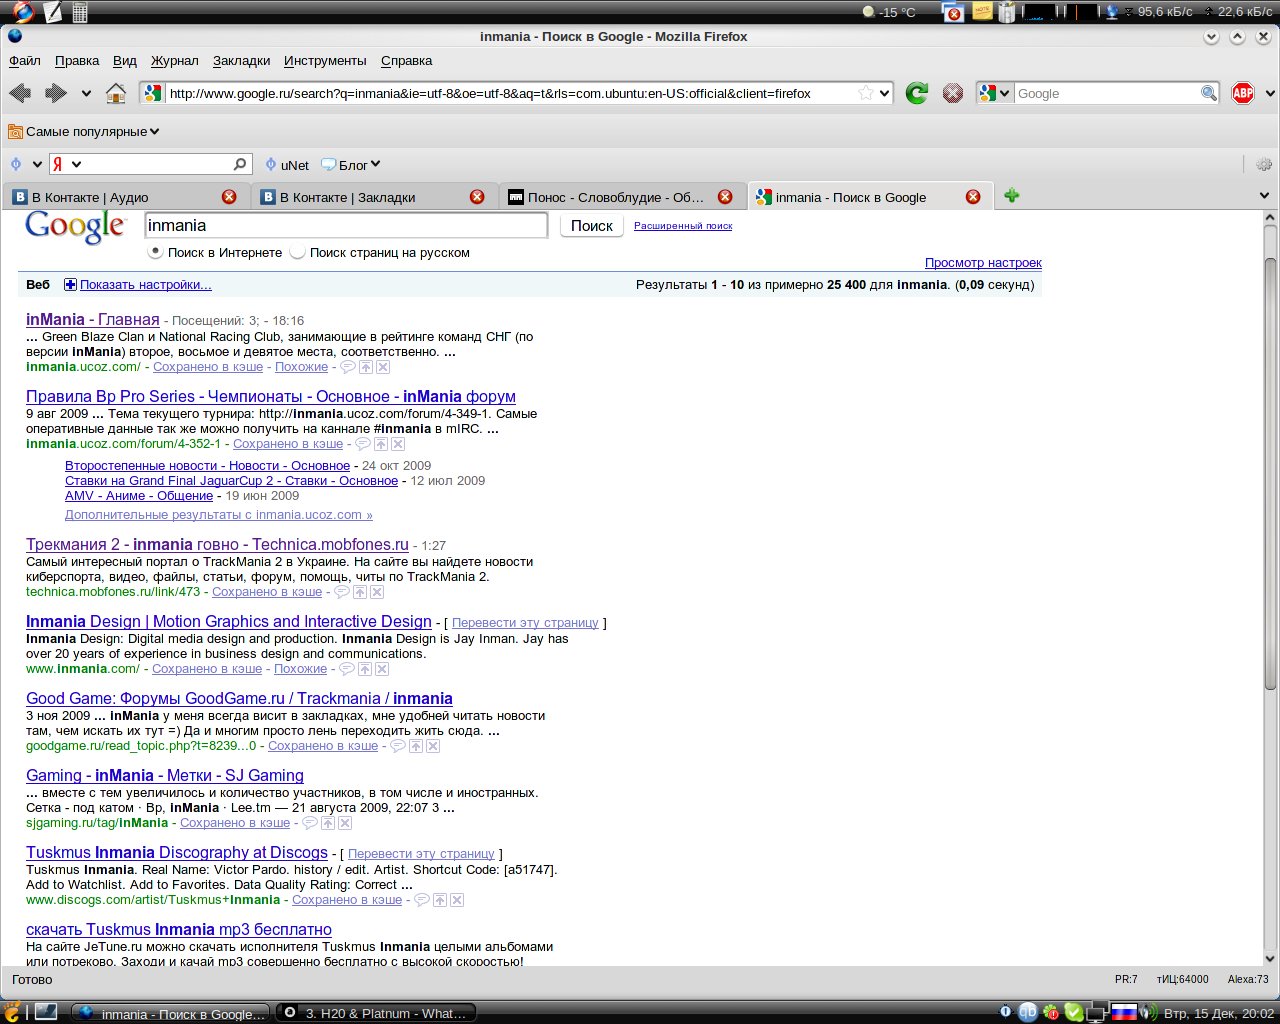Reload the page with the green refresh icon
This screenshot has height=1024, width=1280.
(x=916, y=93)
